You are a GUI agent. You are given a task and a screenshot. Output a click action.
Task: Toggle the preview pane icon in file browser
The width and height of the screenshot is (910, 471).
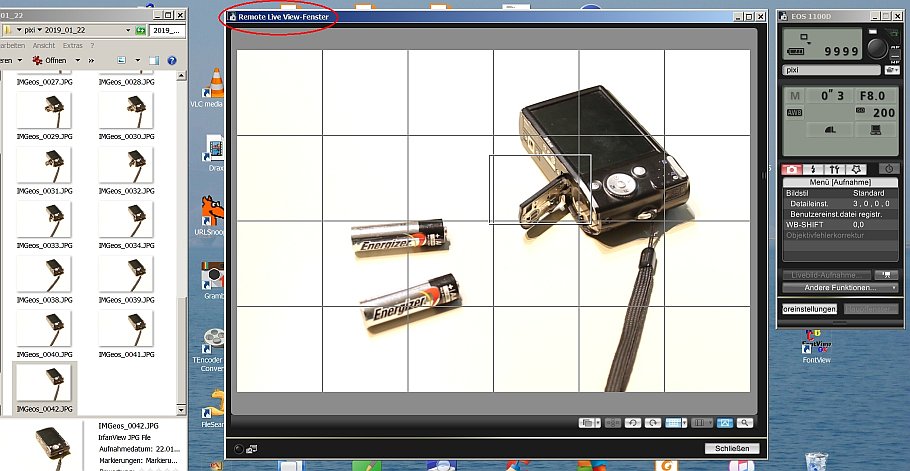pyautogui.click(x=154, y=60)
